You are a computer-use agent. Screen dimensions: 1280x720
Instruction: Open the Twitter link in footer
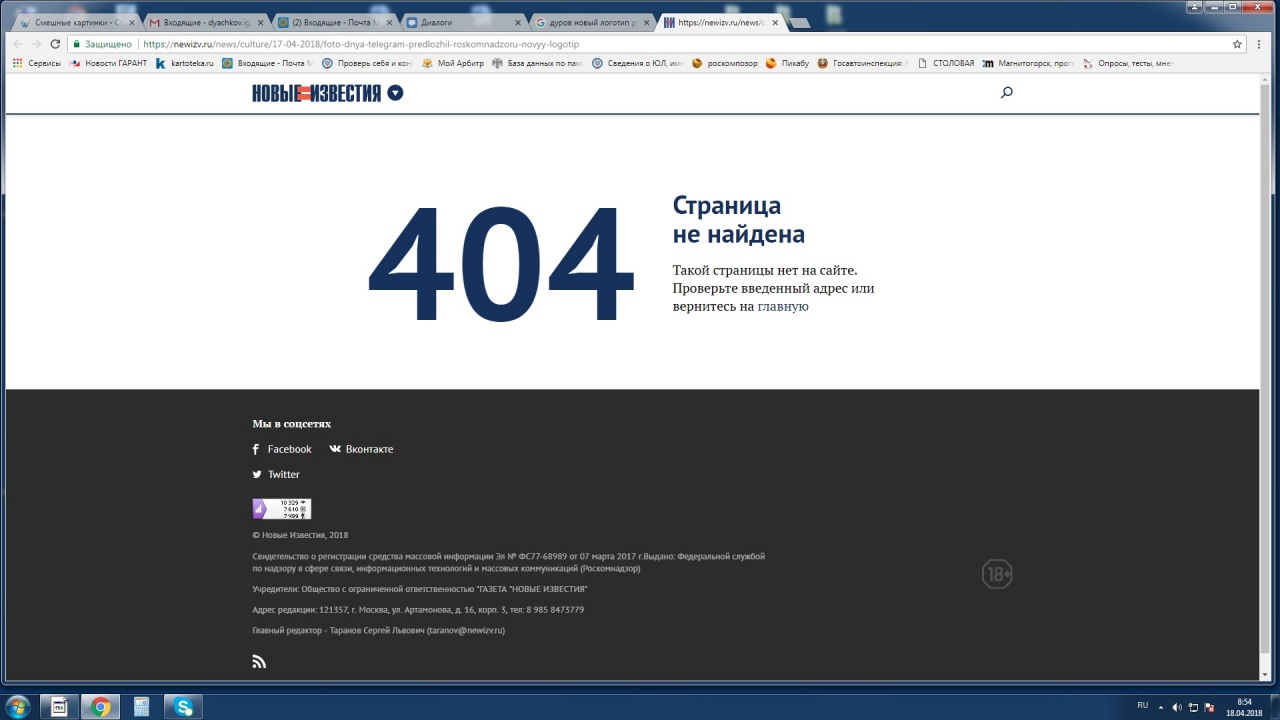pyautogui.click(x=276, y=475)
